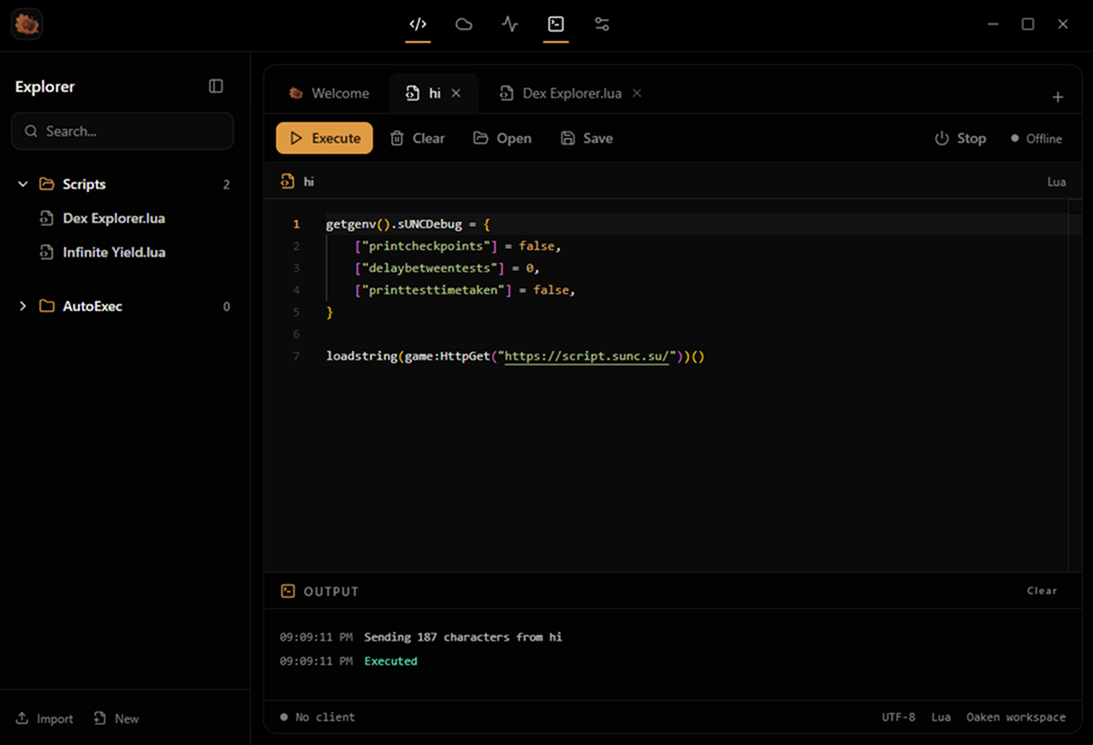Clear the editor contents

(417, 138)
